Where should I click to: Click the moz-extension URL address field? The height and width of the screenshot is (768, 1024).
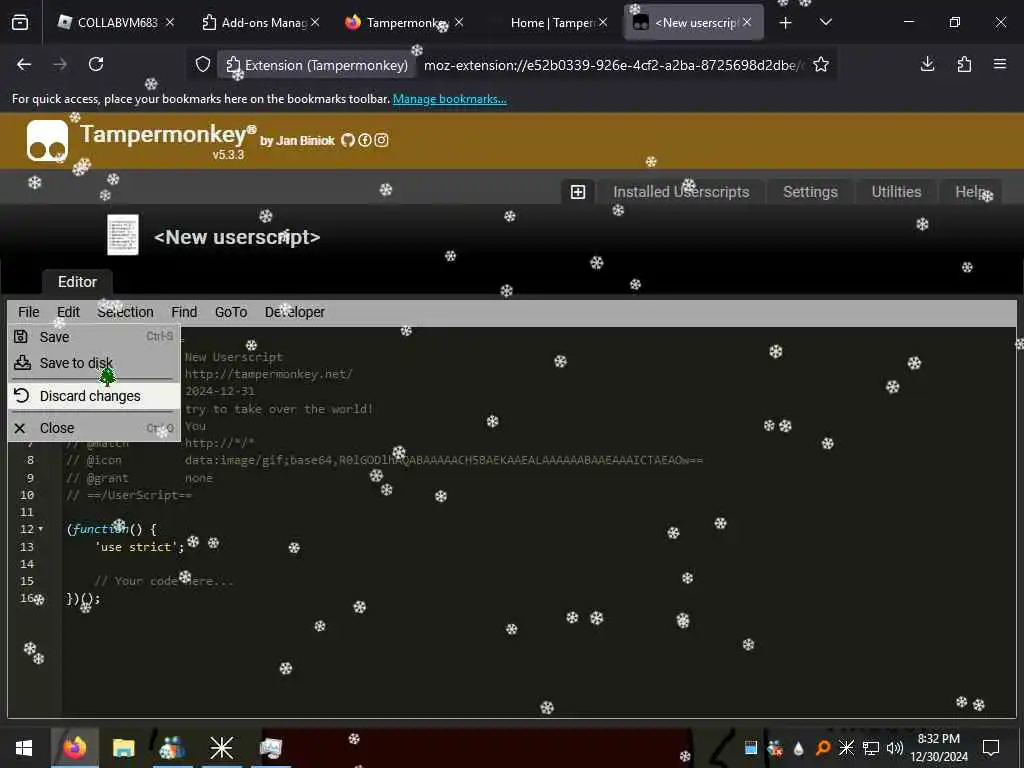pyautogui.click(x=614, y=65)
